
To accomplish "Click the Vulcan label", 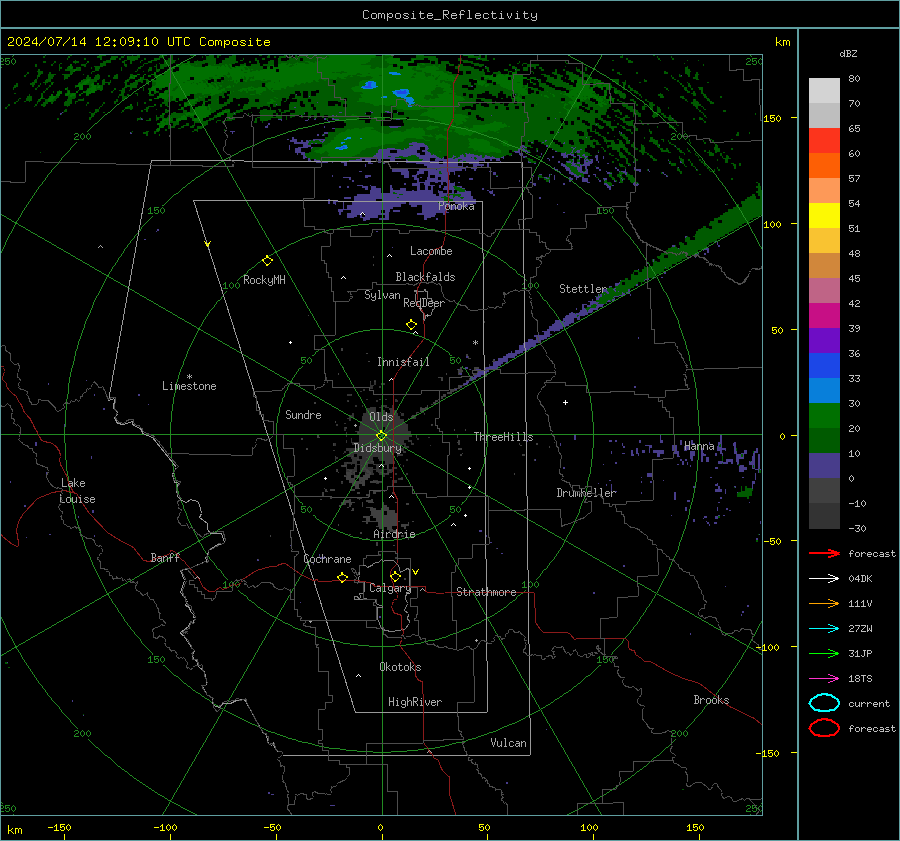I will (508, 743).
